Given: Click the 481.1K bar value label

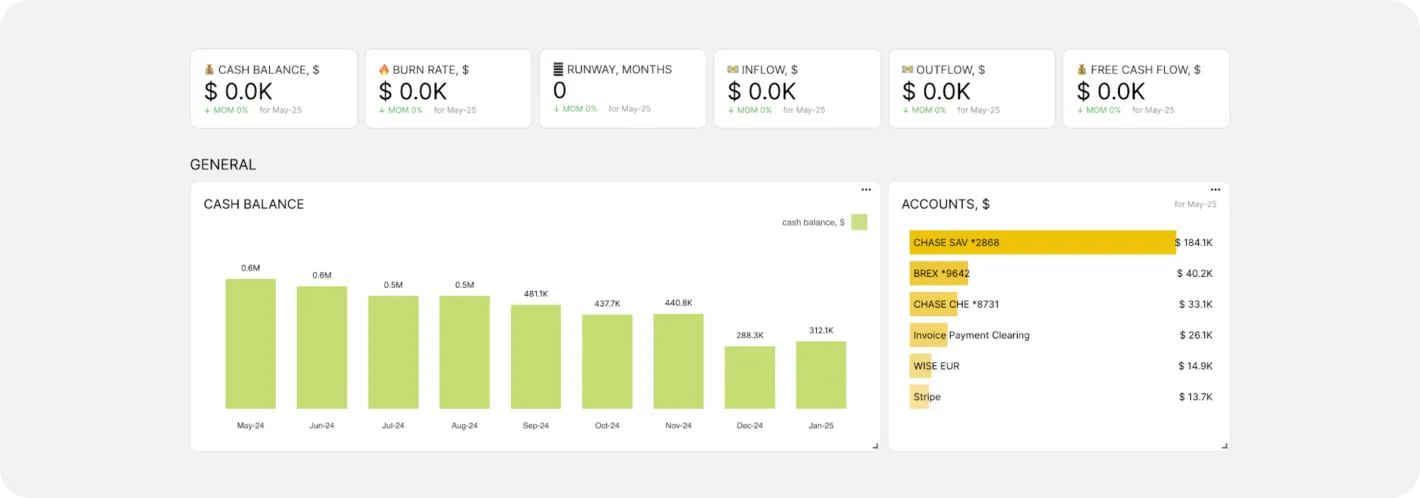Looking at the screenshot, I should pos(536,294).
